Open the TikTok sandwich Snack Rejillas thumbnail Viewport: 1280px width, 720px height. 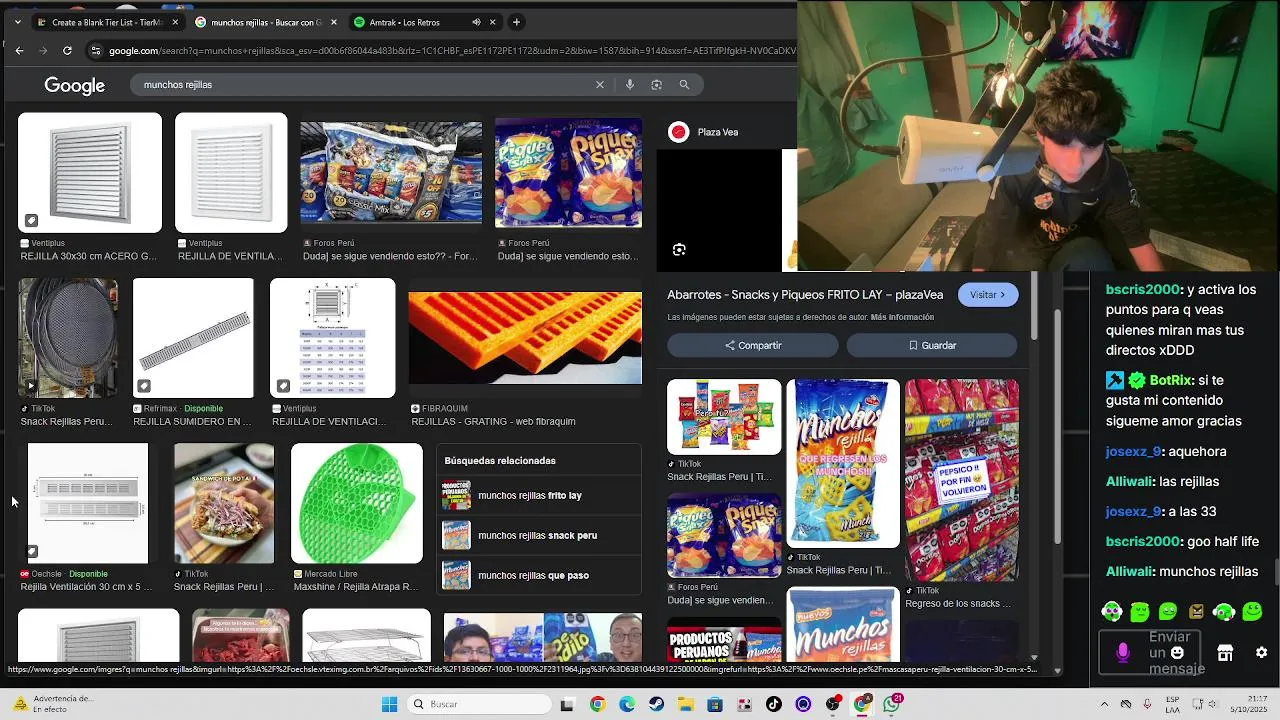pos(224,503)
